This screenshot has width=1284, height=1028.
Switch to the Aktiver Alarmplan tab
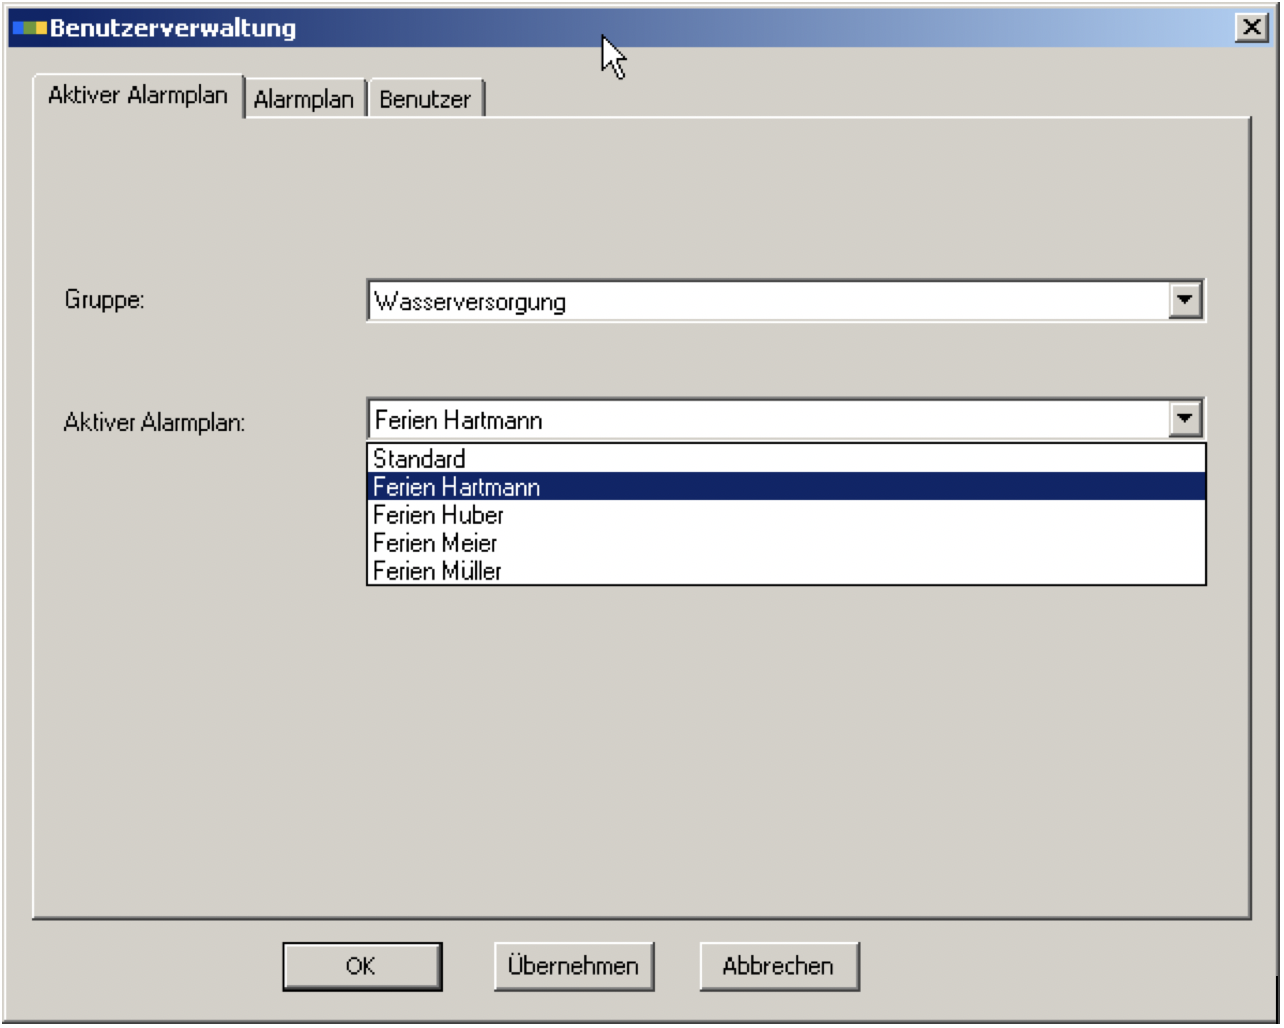click(138, 96)
